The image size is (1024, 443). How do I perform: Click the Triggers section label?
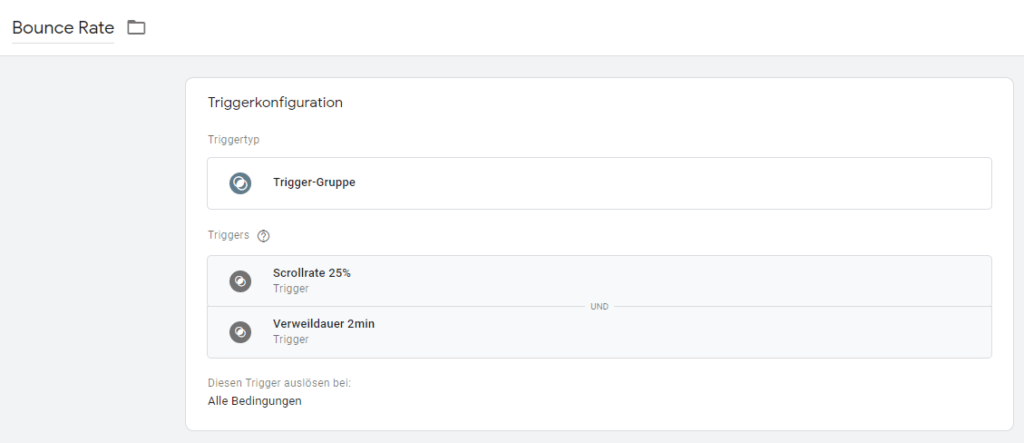coord(228,236)
